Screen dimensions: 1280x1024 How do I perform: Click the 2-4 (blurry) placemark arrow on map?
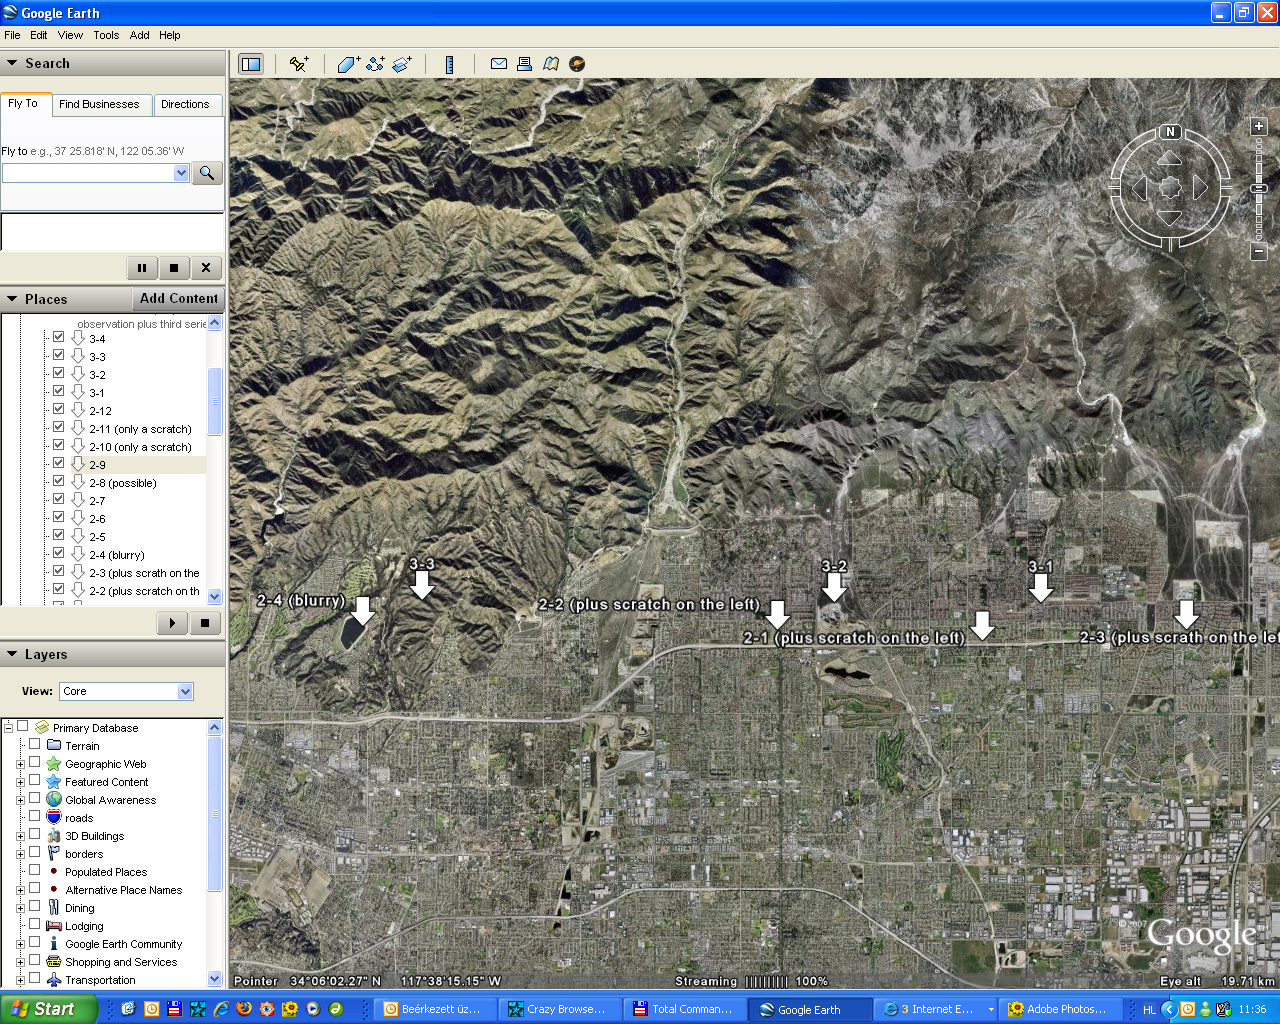[x=363, y=610]
